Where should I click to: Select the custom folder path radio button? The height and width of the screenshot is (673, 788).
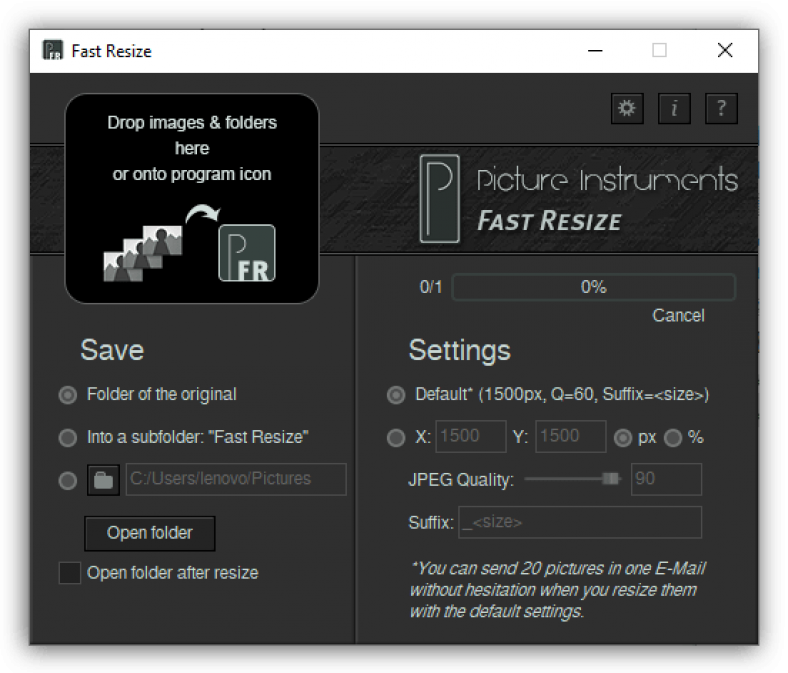click(x=68, y=480)
